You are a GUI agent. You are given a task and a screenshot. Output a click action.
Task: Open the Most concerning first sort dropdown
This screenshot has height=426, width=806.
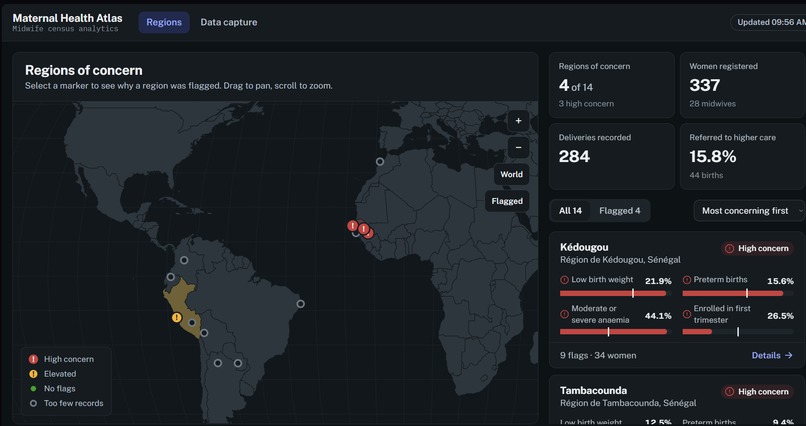coord(749,211)
